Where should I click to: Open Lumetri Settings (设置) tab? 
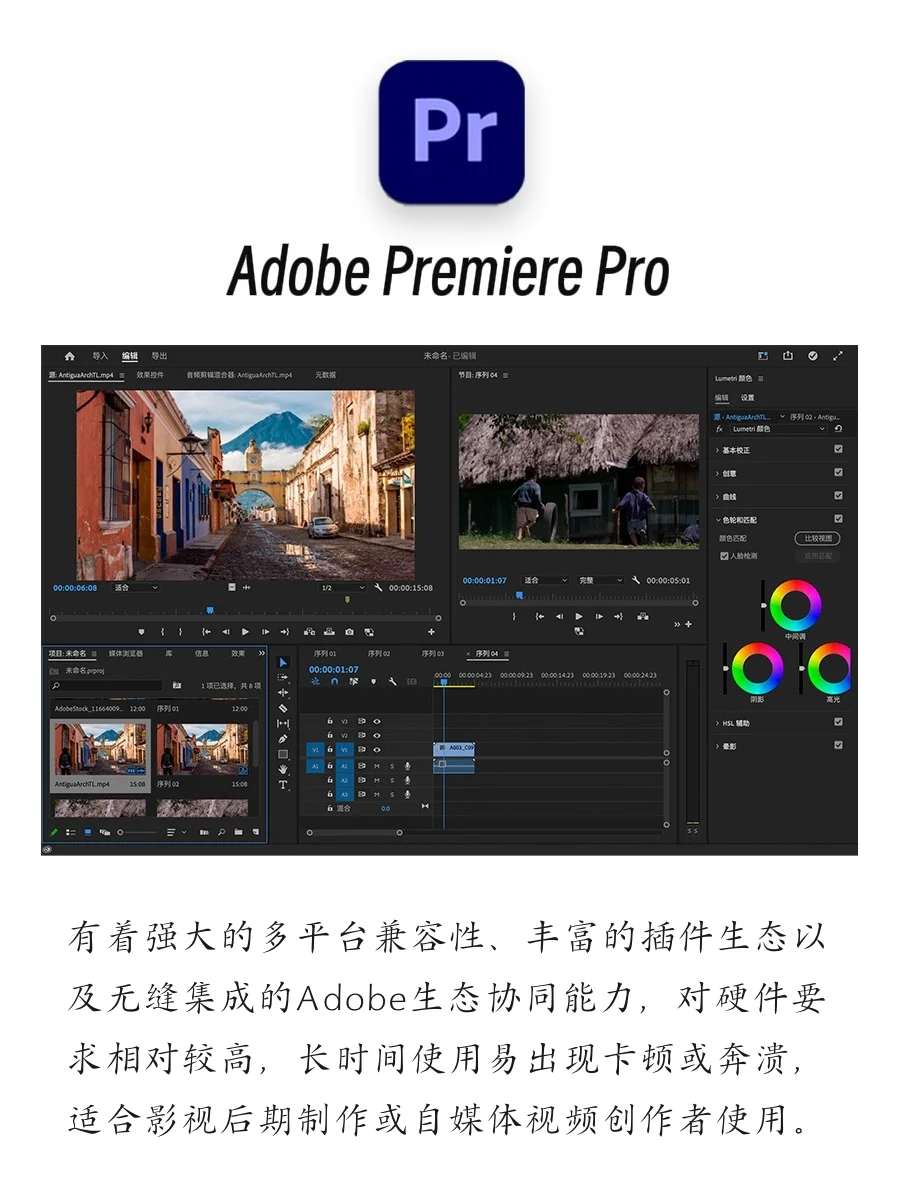[x=747, y=398]
